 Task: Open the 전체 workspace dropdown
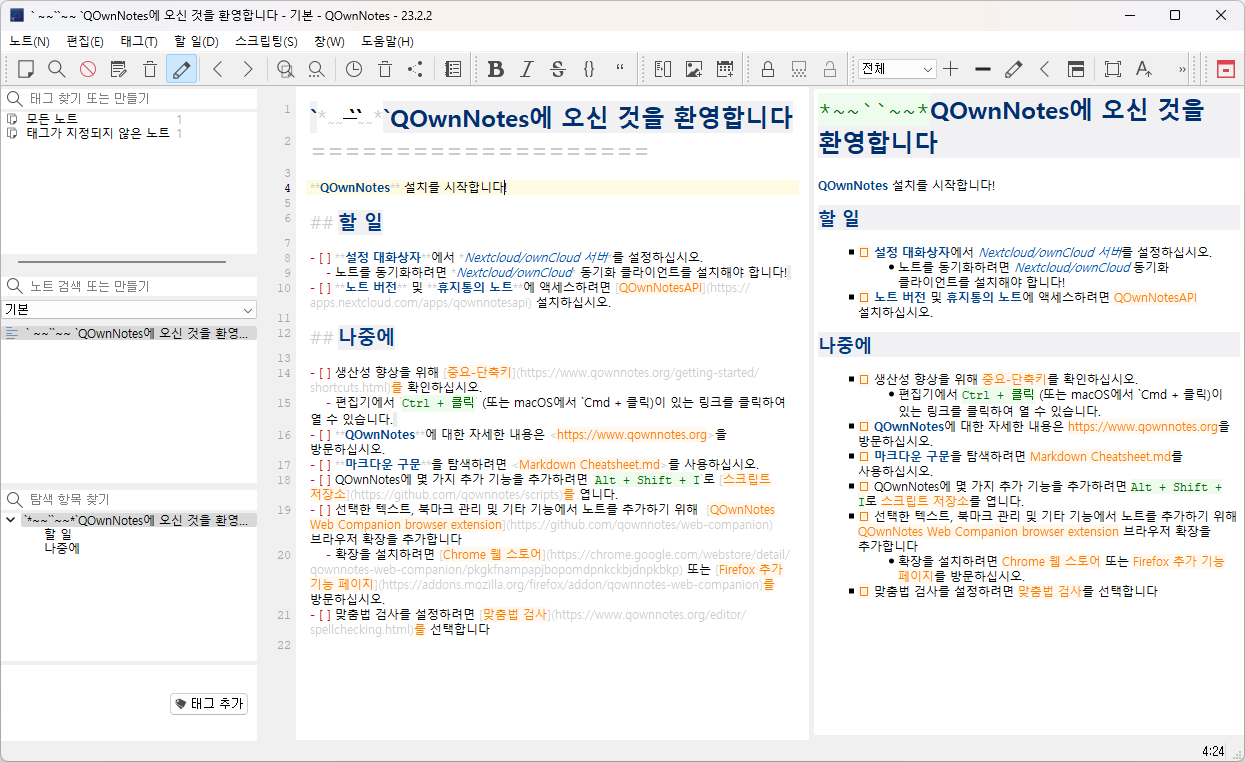click(x=897, y=69)
